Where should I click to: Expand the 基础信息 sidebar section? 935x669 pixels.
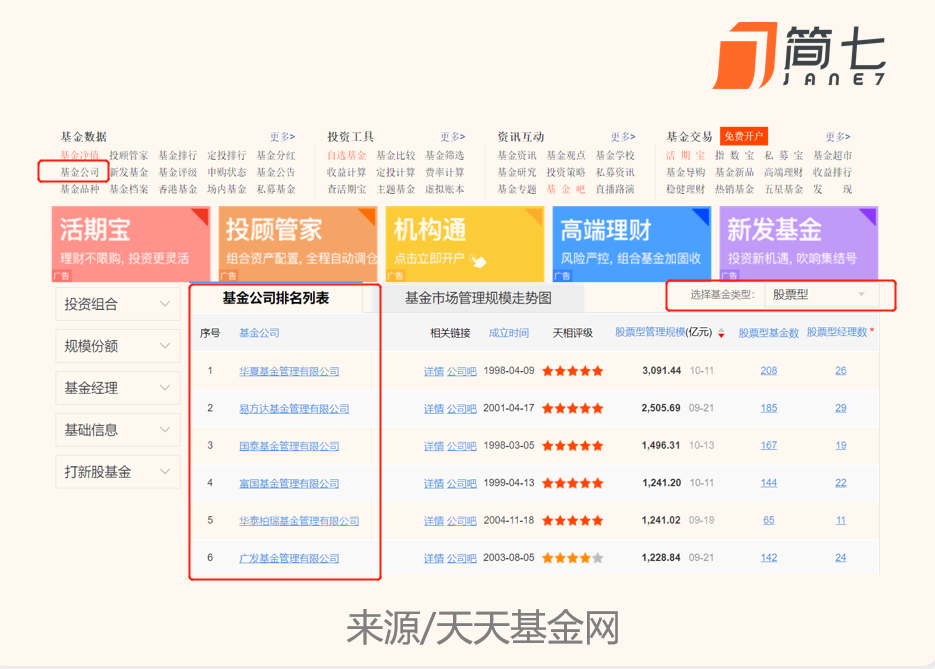(118, 430)
